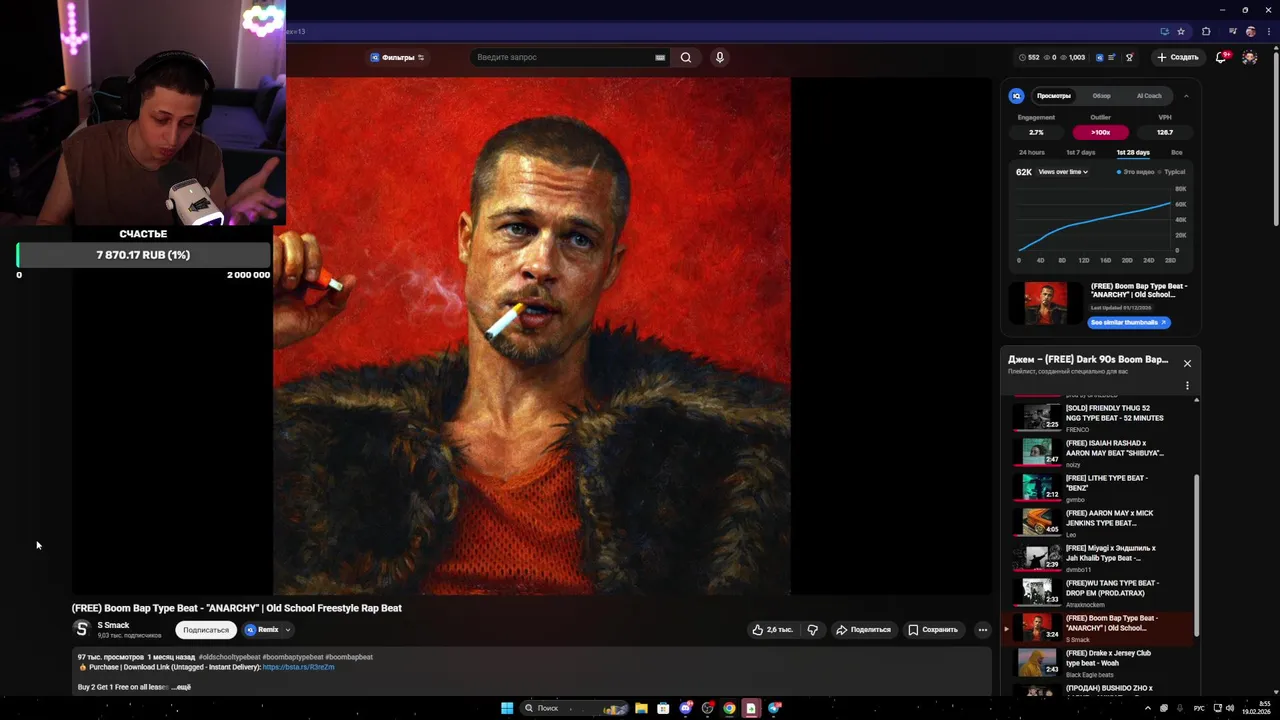
Task: Open Views over time dropdown
Action: (1063, 172)
